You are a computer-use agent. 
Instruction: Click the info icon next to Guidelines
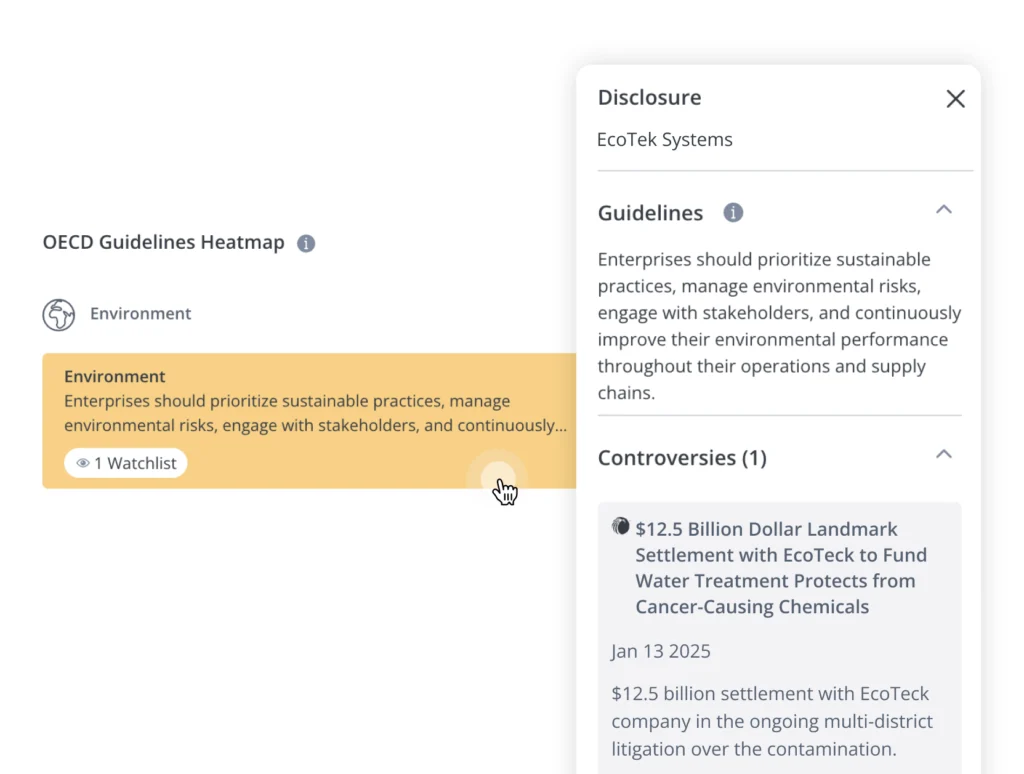pyautogui.click(x=733, y=213)
